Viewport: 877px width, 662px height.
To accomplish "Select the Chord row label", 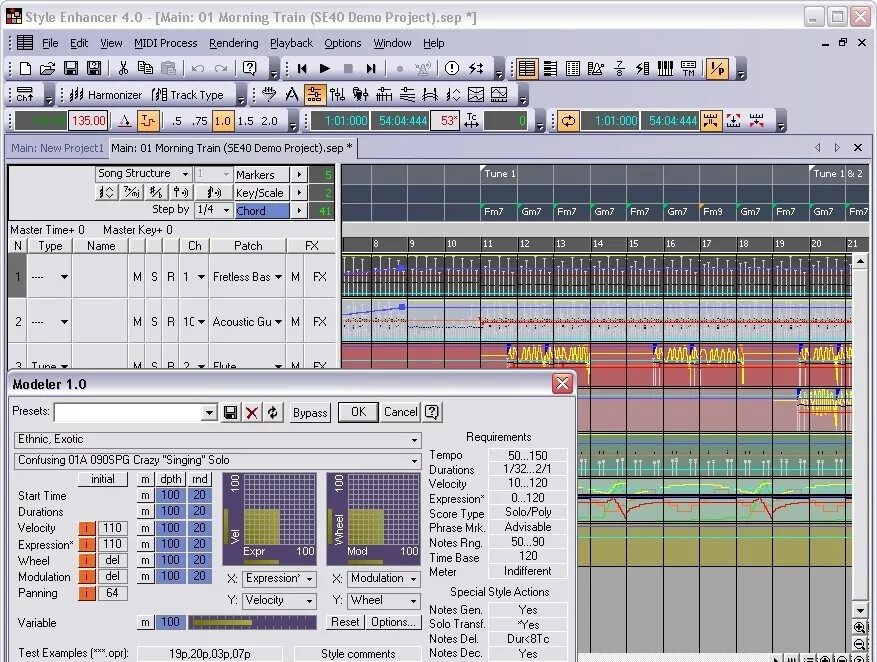I will 262,211.
